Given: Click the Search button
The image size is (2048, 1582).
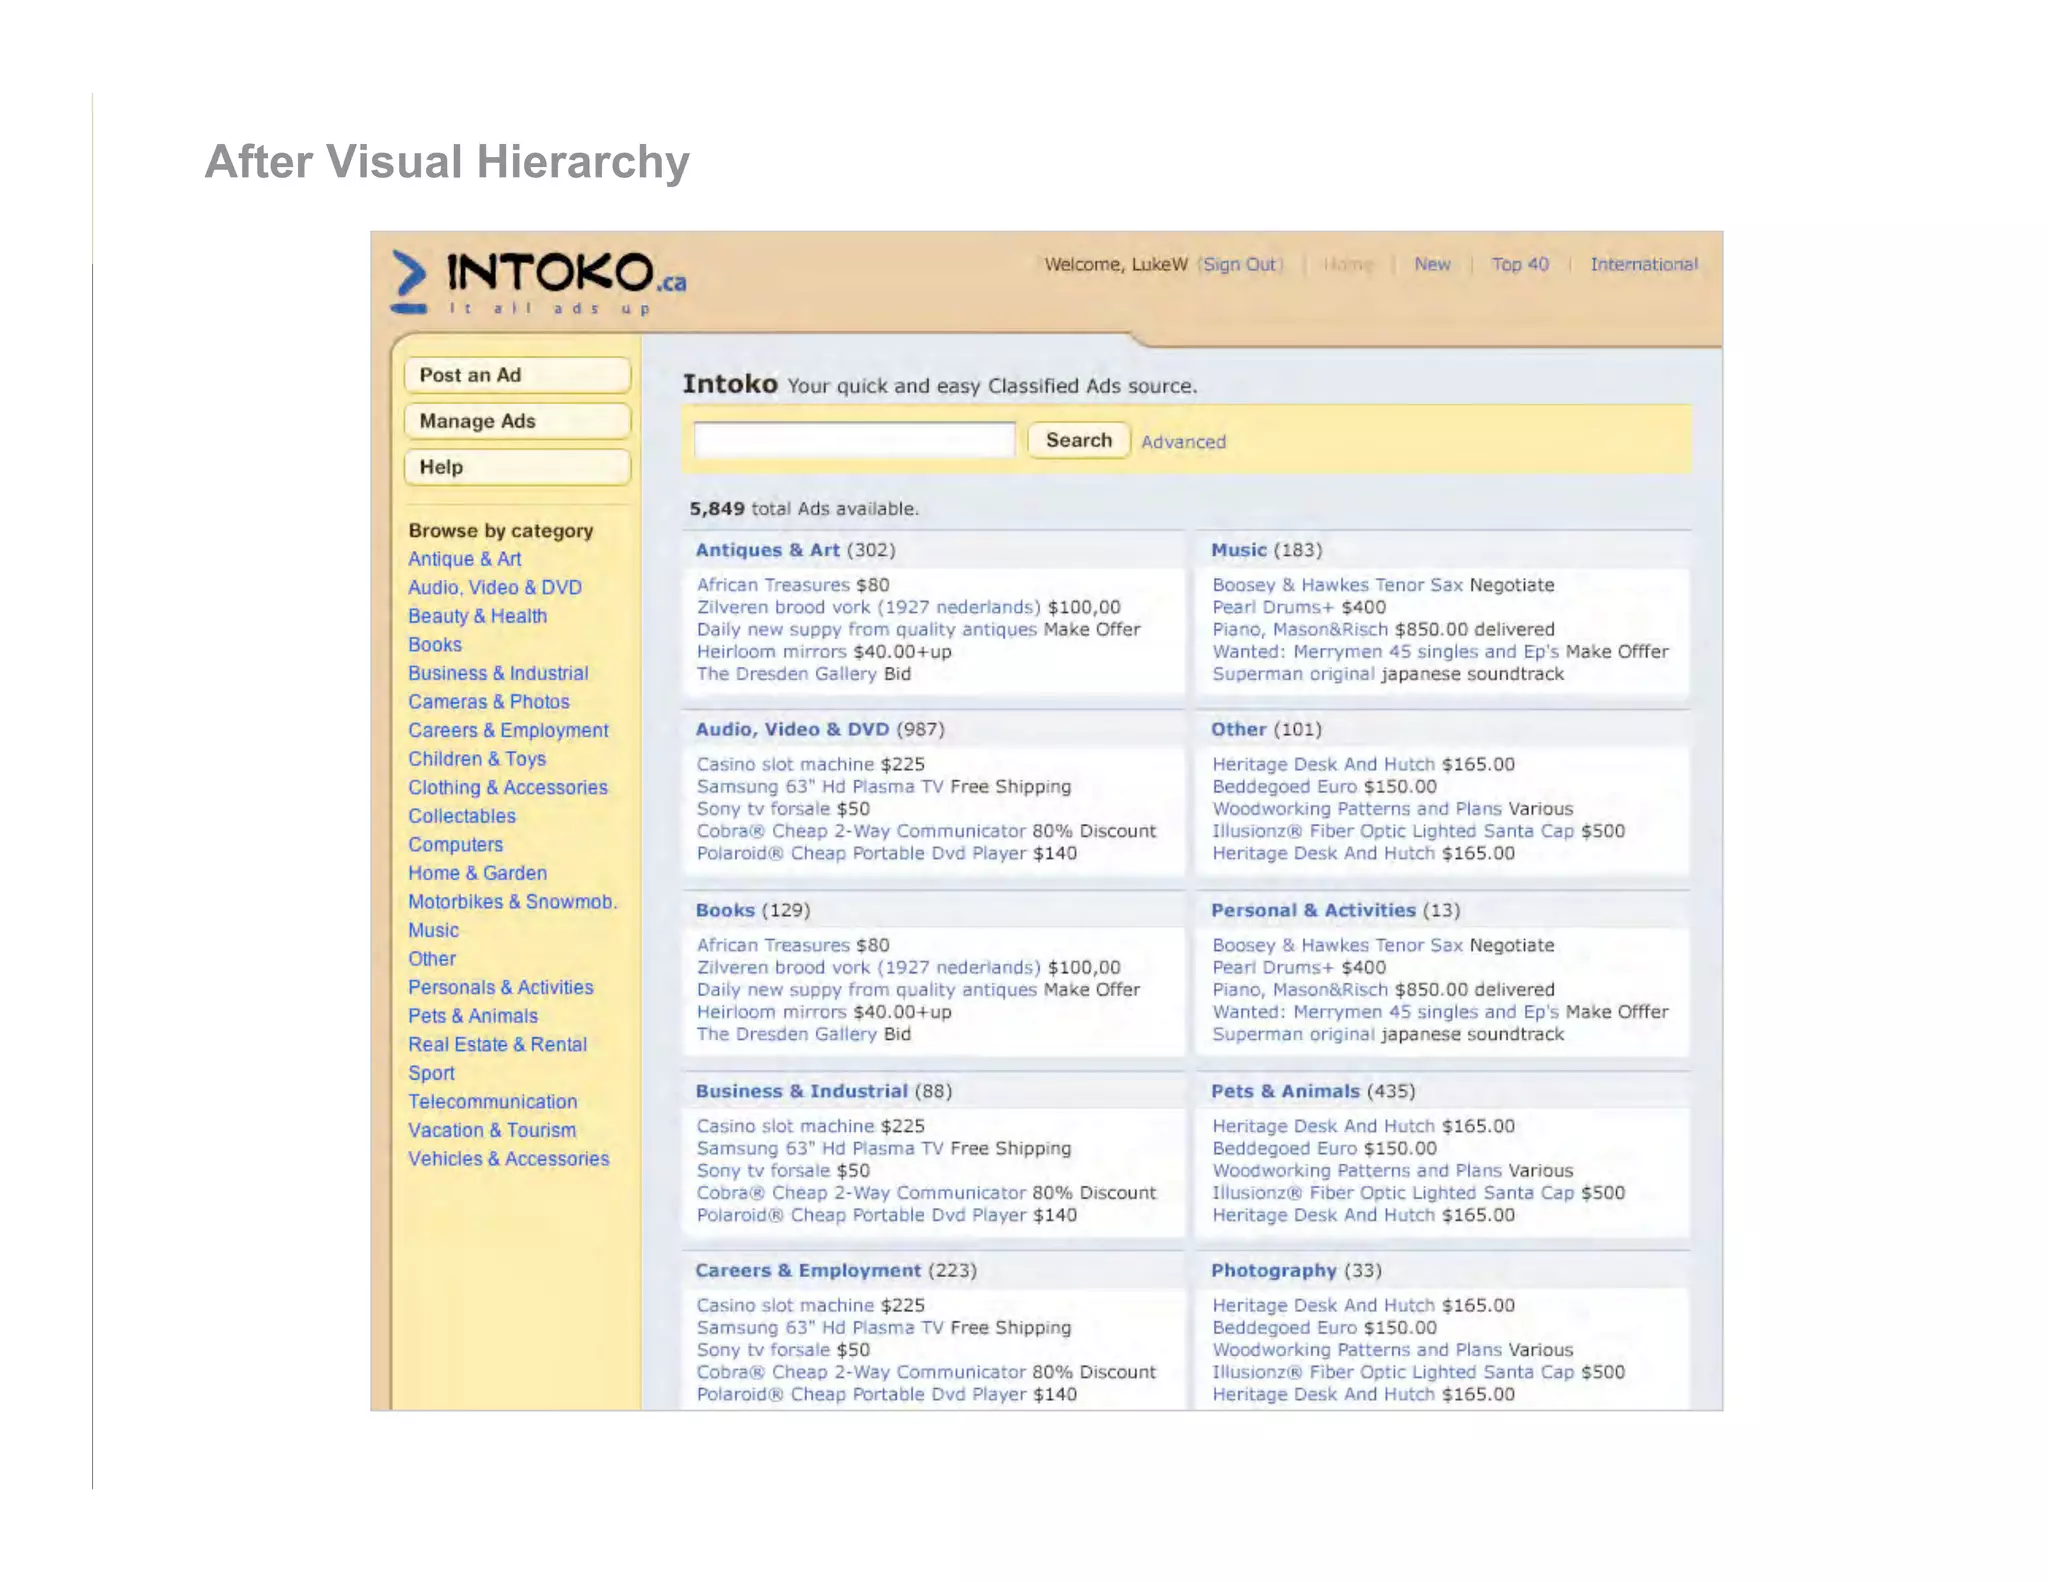Looking at the screenshot, I should 1078,440.
